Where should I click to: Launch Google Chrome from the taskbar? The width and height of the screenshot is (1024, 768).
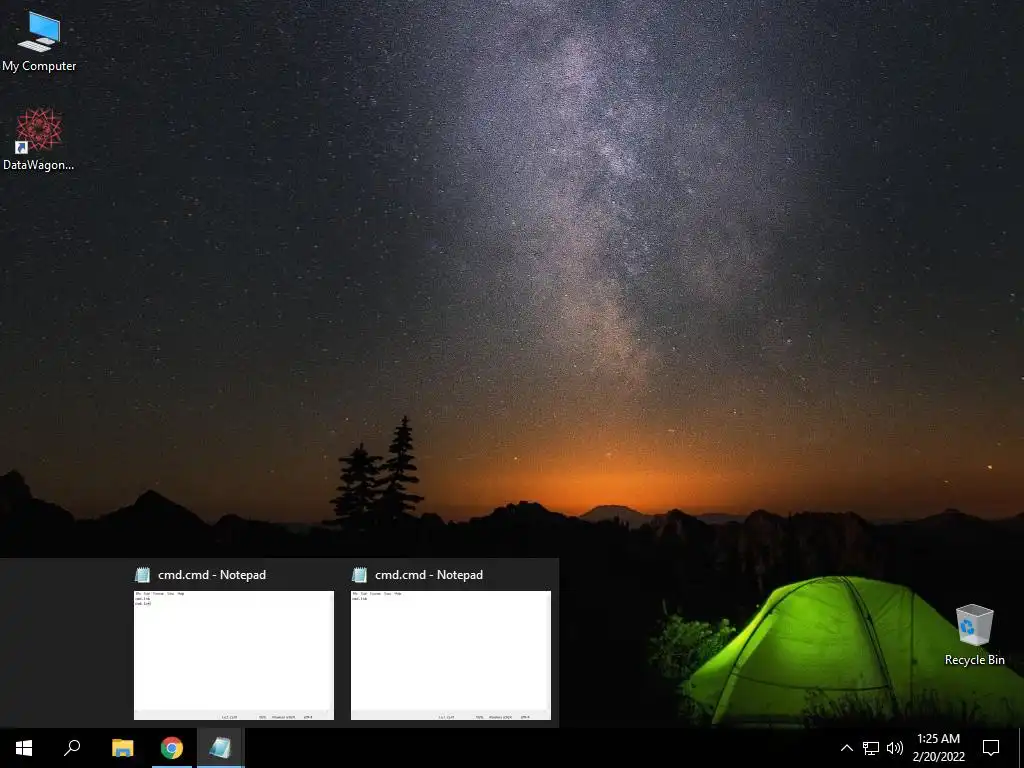[x=172, y=748]
